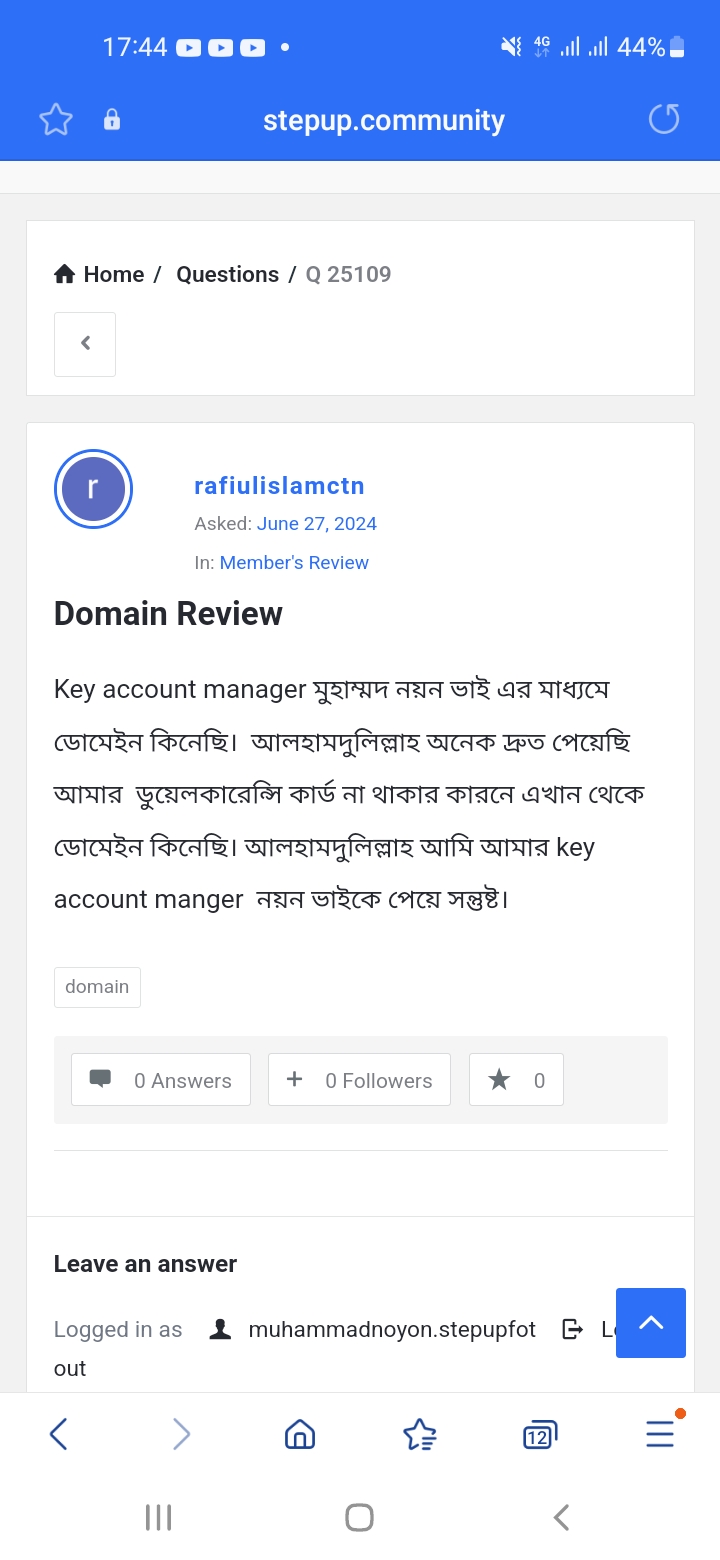Tap the browser home icon
720x1560 pixels.
pyautogui.click(x=300, y=1435)
